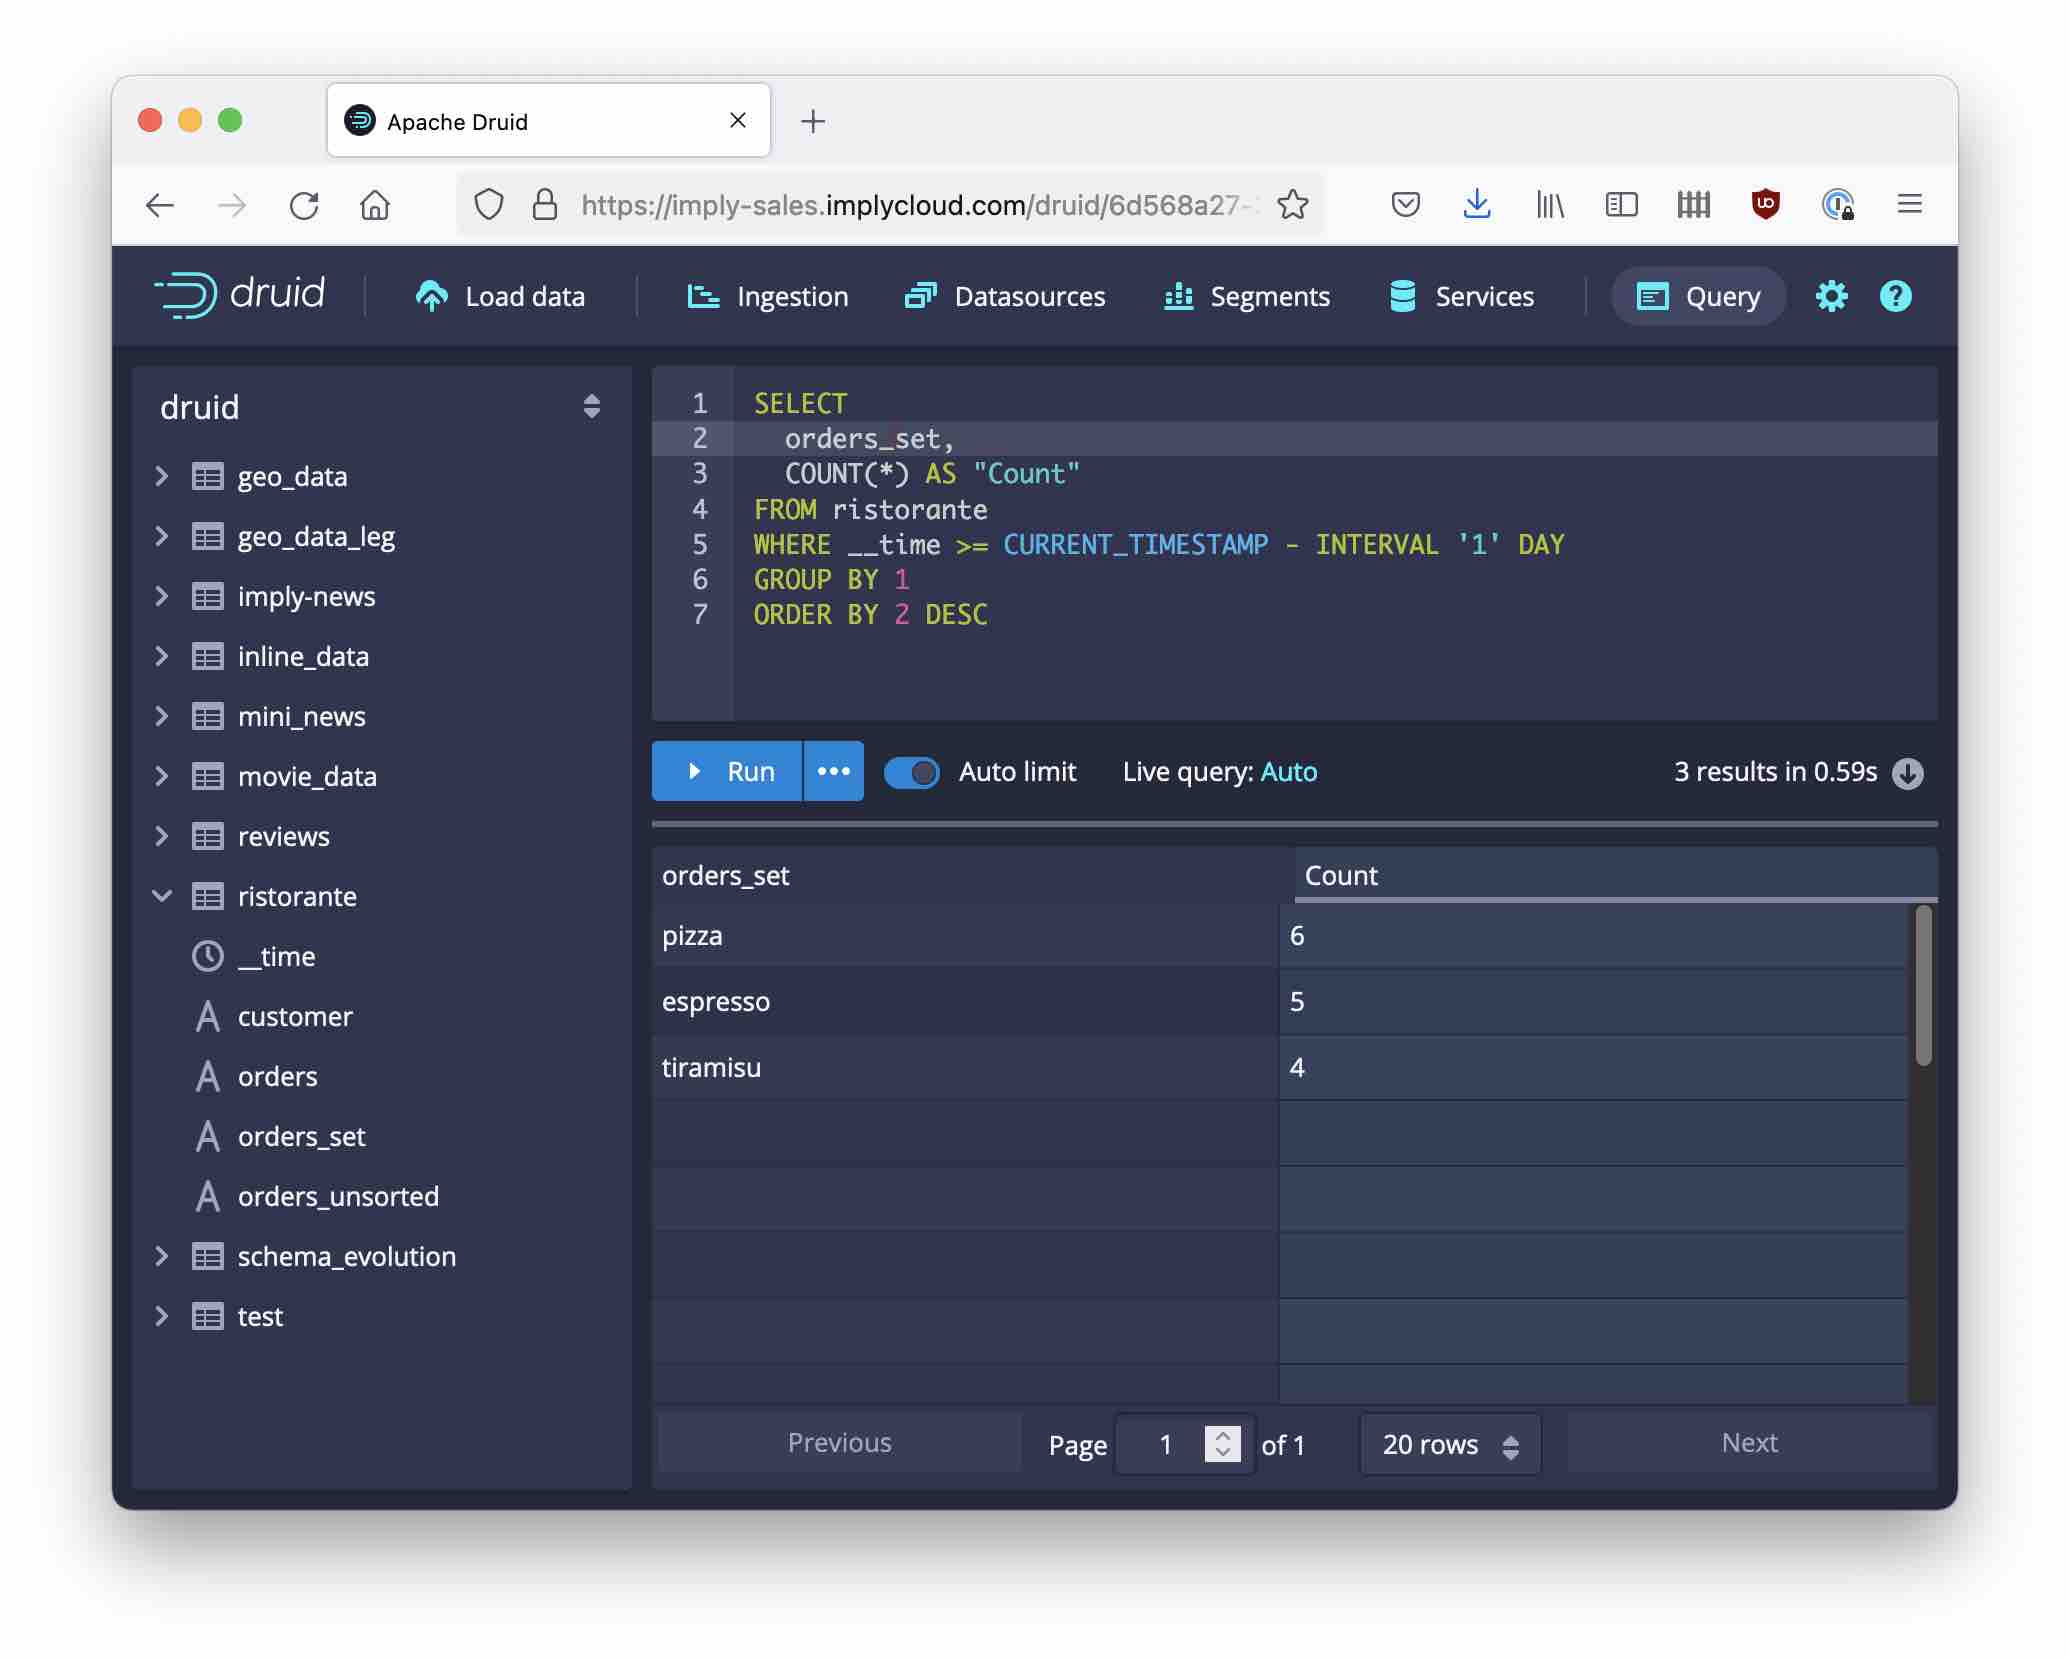Open the druid schema selector dropdown

click(x=591, y=406)
